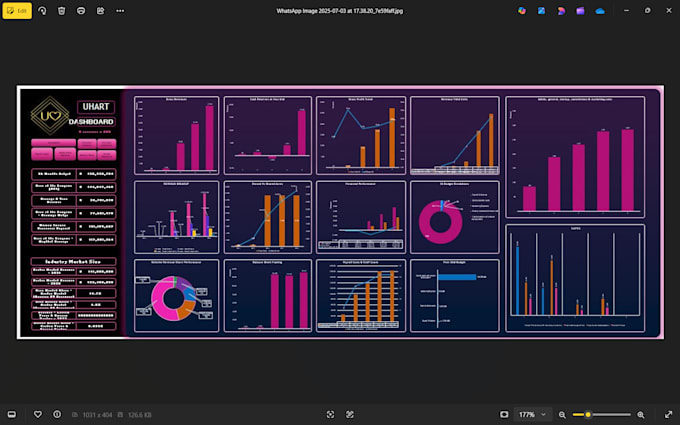Show file info with the info icon
Screen dimensions: 680x425
pyautogui.click(x=57, y=415)
